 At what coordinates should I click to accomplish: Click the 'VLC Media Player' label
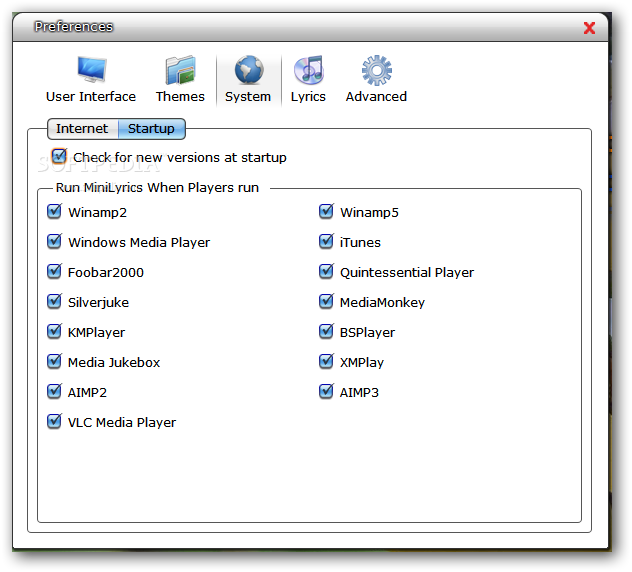point(122,422)
